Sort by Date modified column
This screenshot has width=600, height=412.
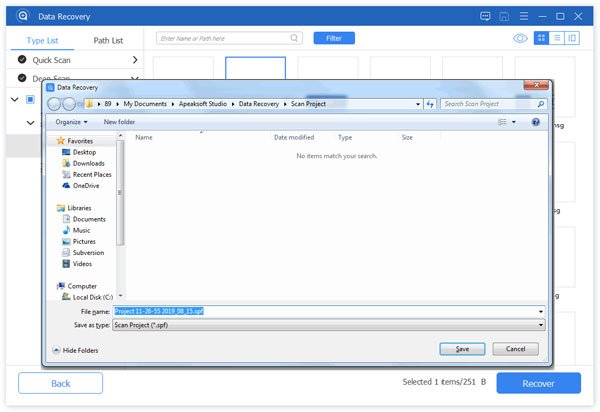[294, 137]
